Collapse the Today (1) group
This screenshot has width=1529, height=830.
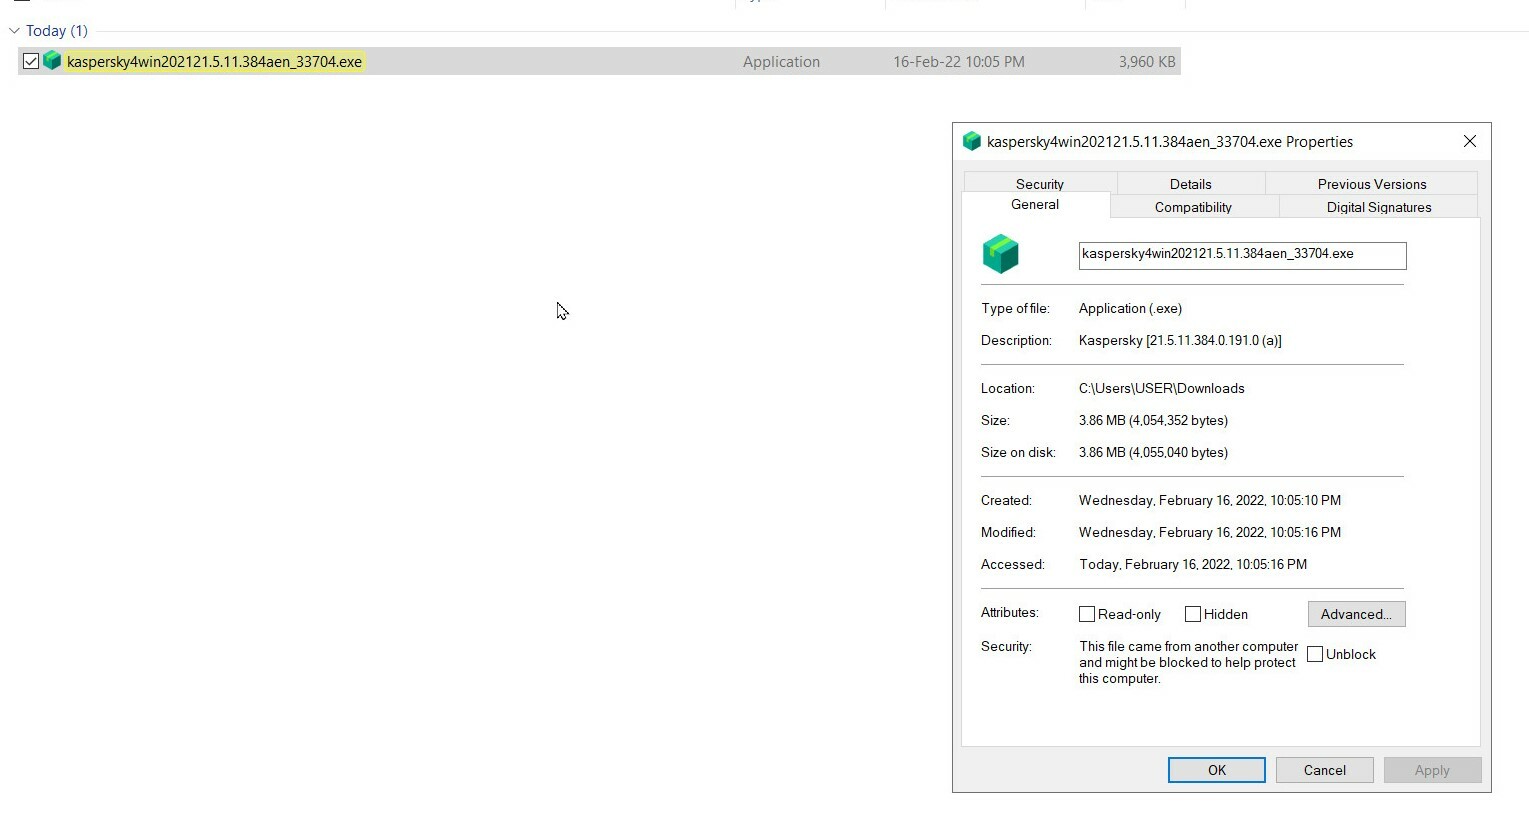click(14, 31)
